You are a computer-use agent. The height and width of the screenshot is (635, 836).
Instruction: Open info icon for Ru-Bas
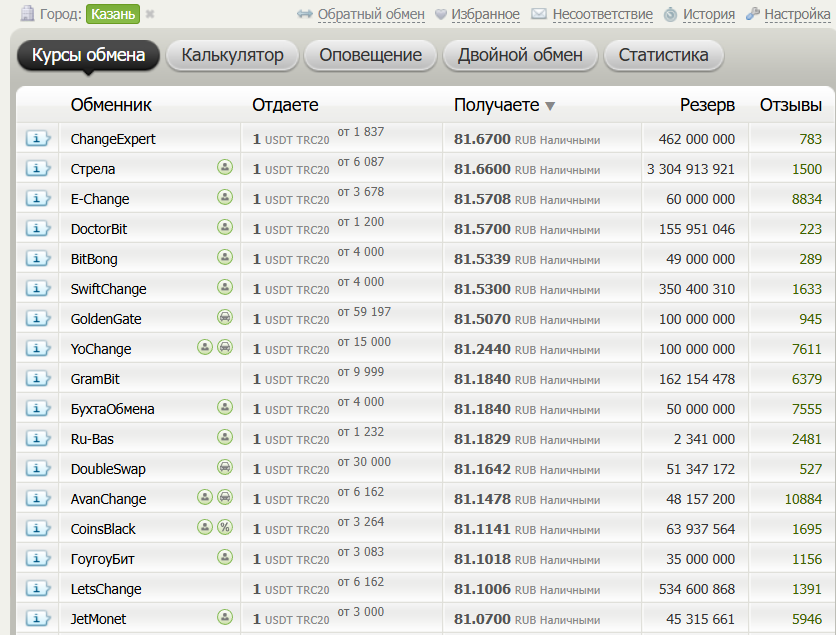[37, 438]
